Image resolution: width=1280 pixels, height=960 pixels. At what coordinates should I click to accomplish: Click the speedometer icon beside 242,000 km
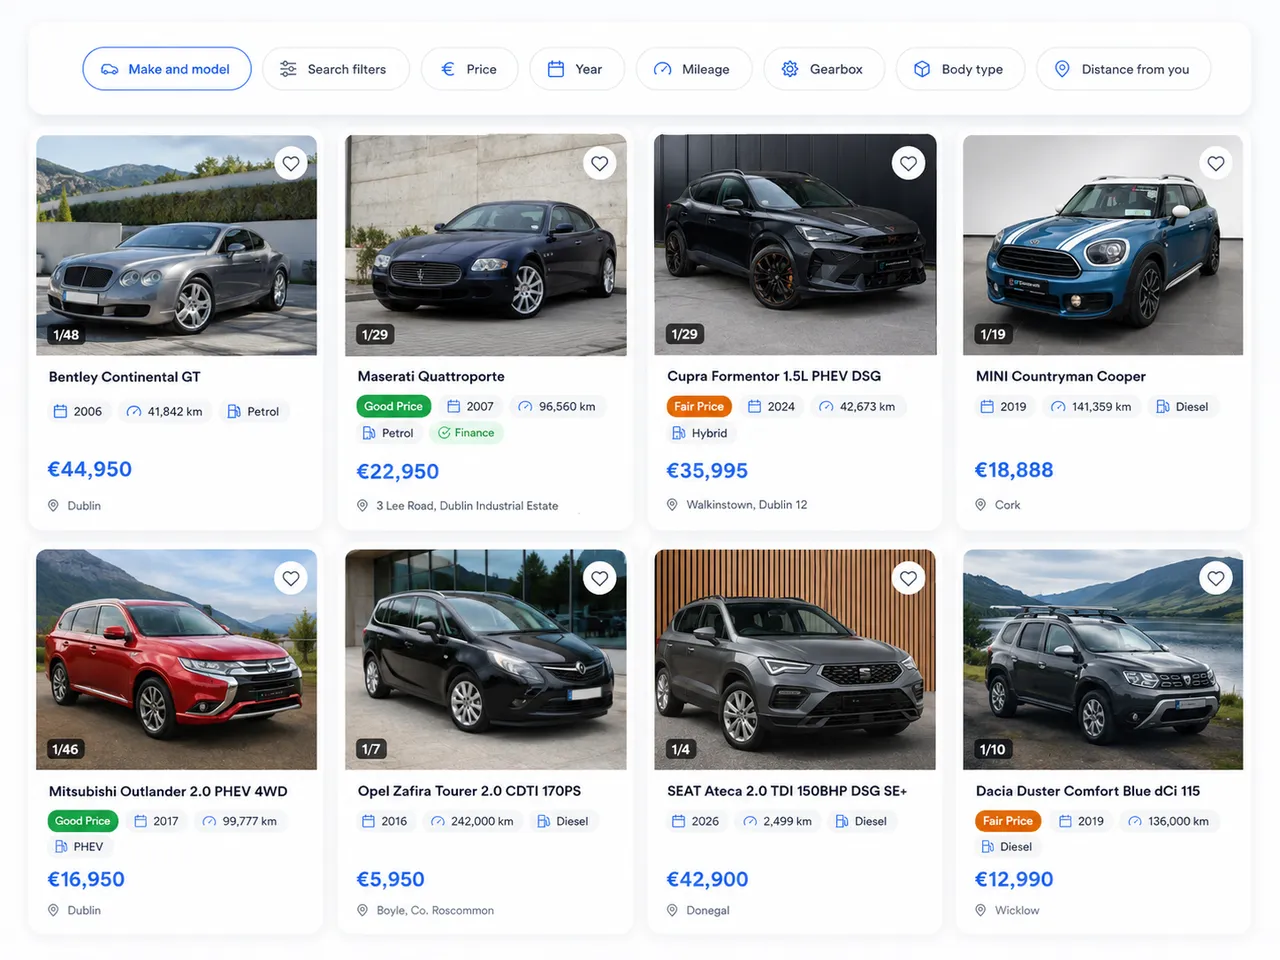438,821
